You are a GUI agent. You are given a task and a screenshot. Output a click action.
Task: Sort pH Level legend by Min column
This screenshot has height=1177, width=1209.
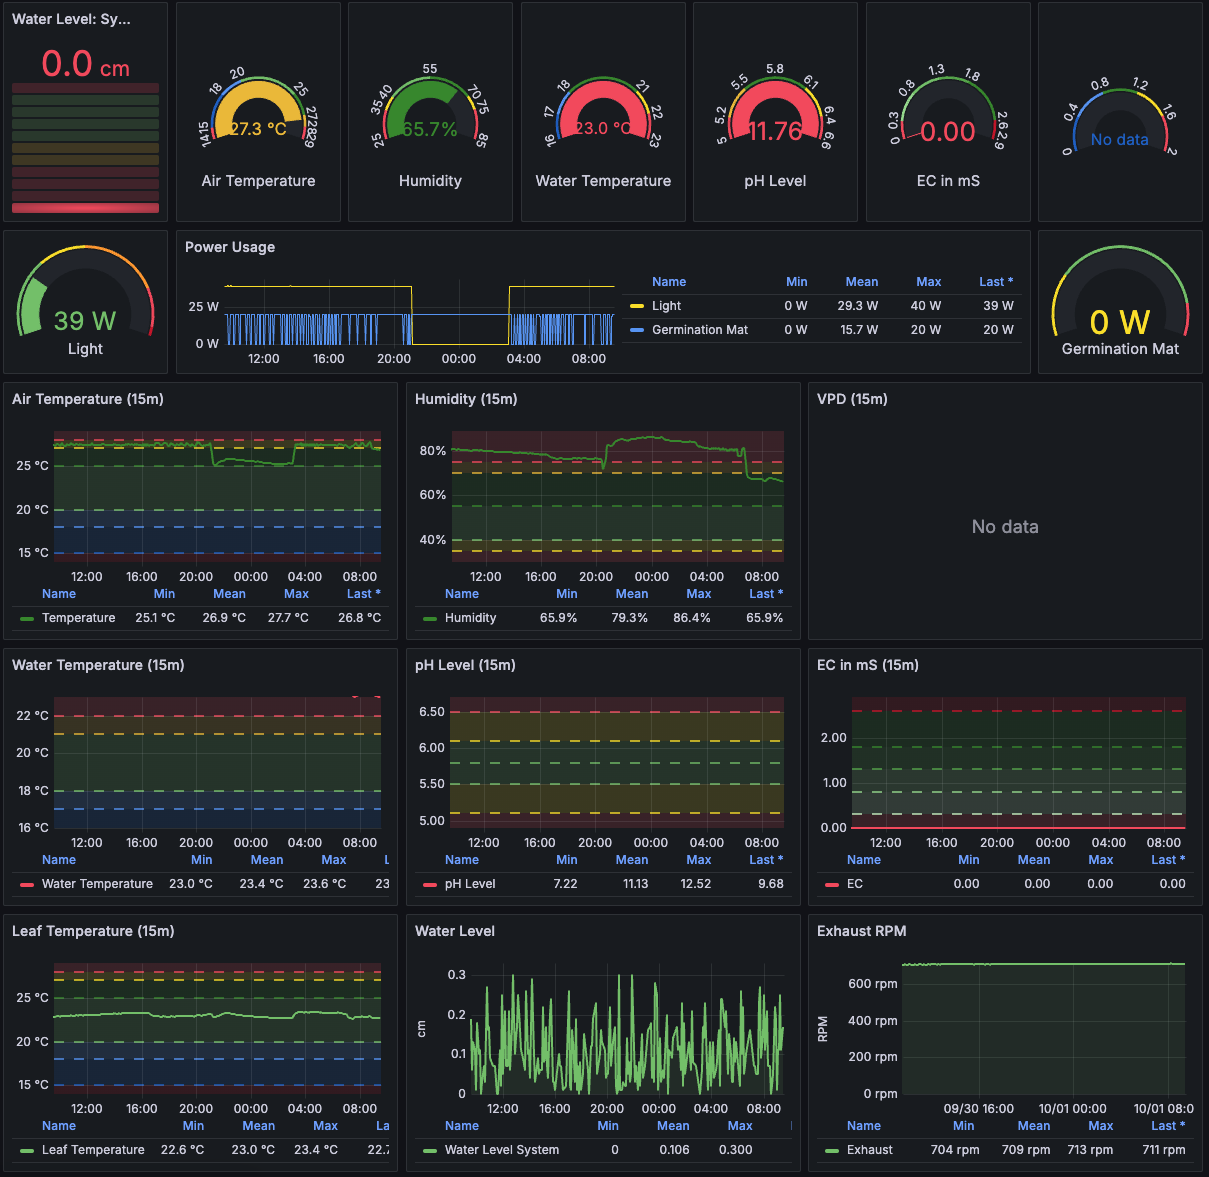point(566,860)
